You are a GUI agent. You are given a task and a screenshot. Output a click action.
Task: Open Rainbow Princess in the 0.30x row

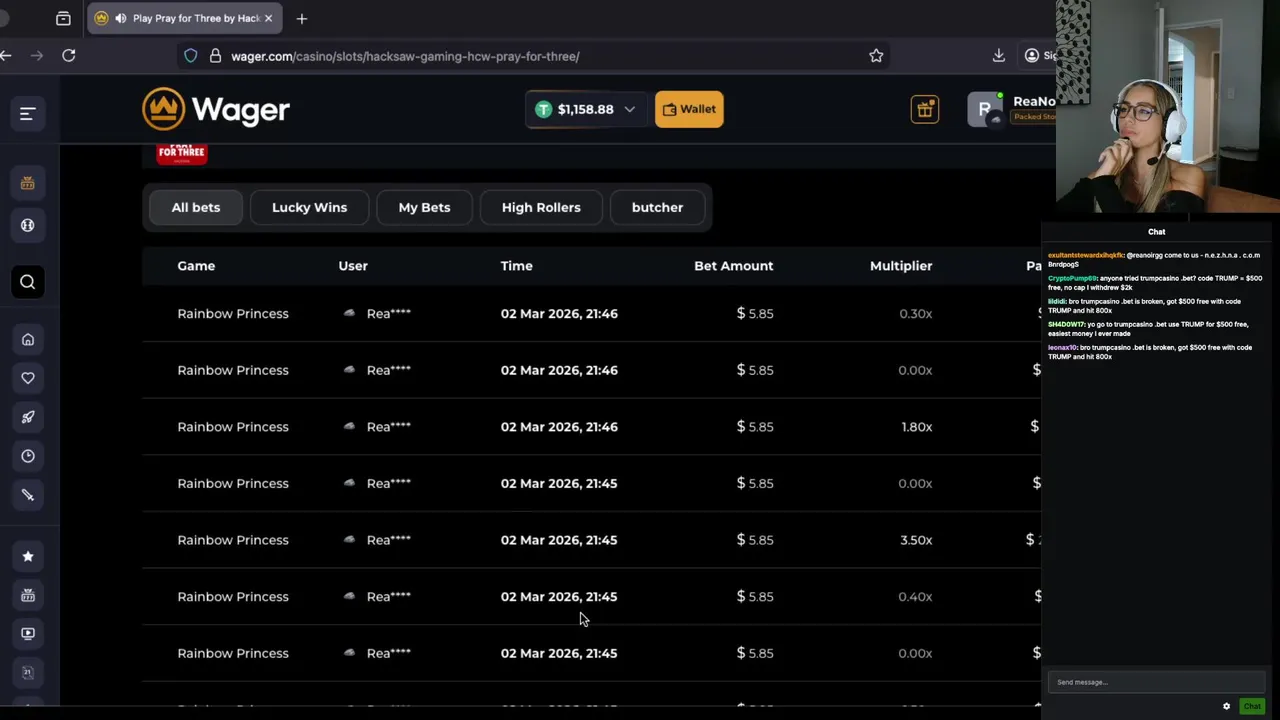point(233,314)
